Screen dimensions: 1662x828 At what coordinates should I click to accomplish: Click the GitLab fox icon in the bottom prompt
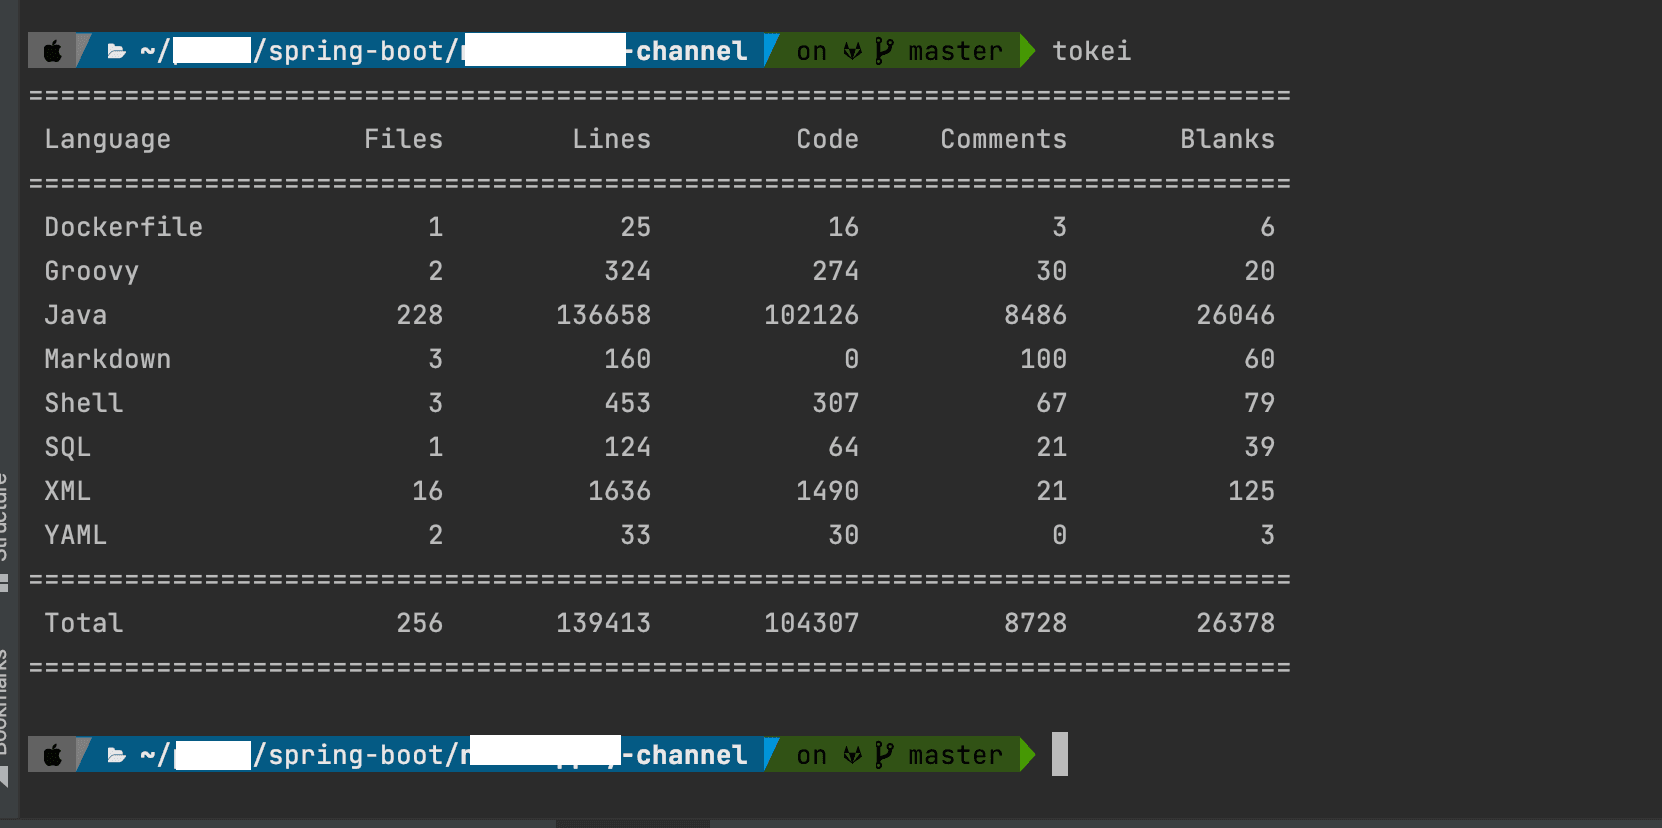pyautogui.click(x=853, y=755)
